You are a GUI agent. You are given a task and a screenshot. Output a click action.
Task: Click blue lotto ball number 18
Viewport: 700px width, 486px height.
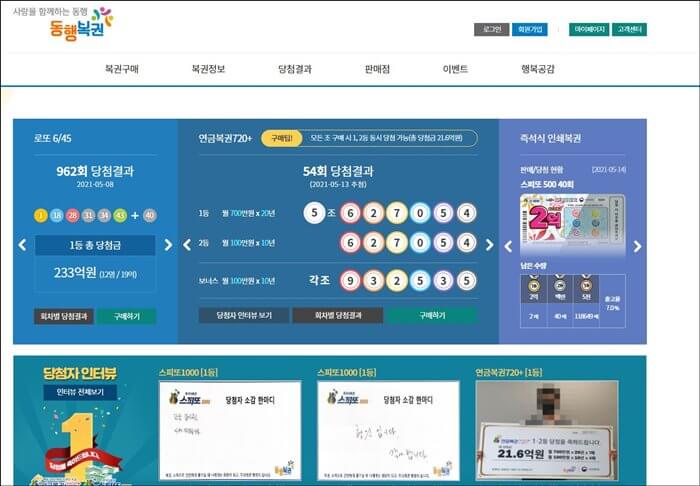[x=57, y=216]
